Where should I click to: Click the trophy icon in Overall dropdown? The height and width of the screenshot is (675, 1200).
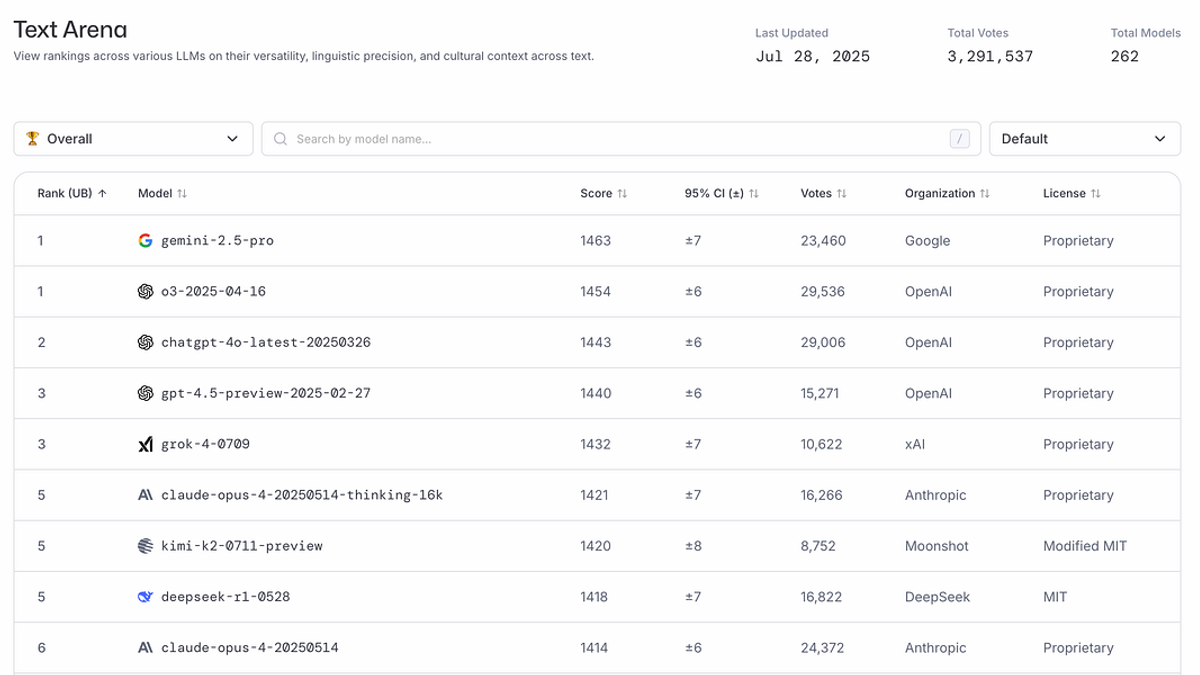pyautogui.click(x=32, y=139)
